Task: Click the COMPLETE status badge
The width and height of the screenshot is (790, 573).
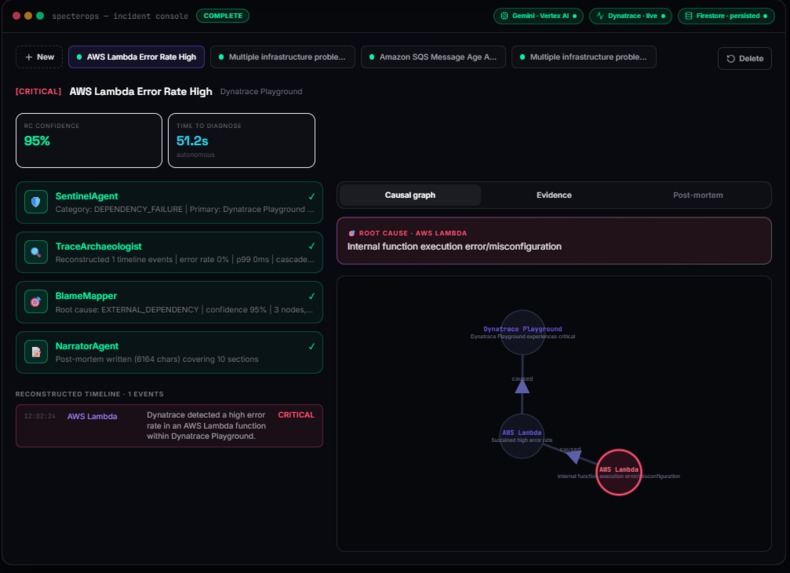Action: click(223, 16)
